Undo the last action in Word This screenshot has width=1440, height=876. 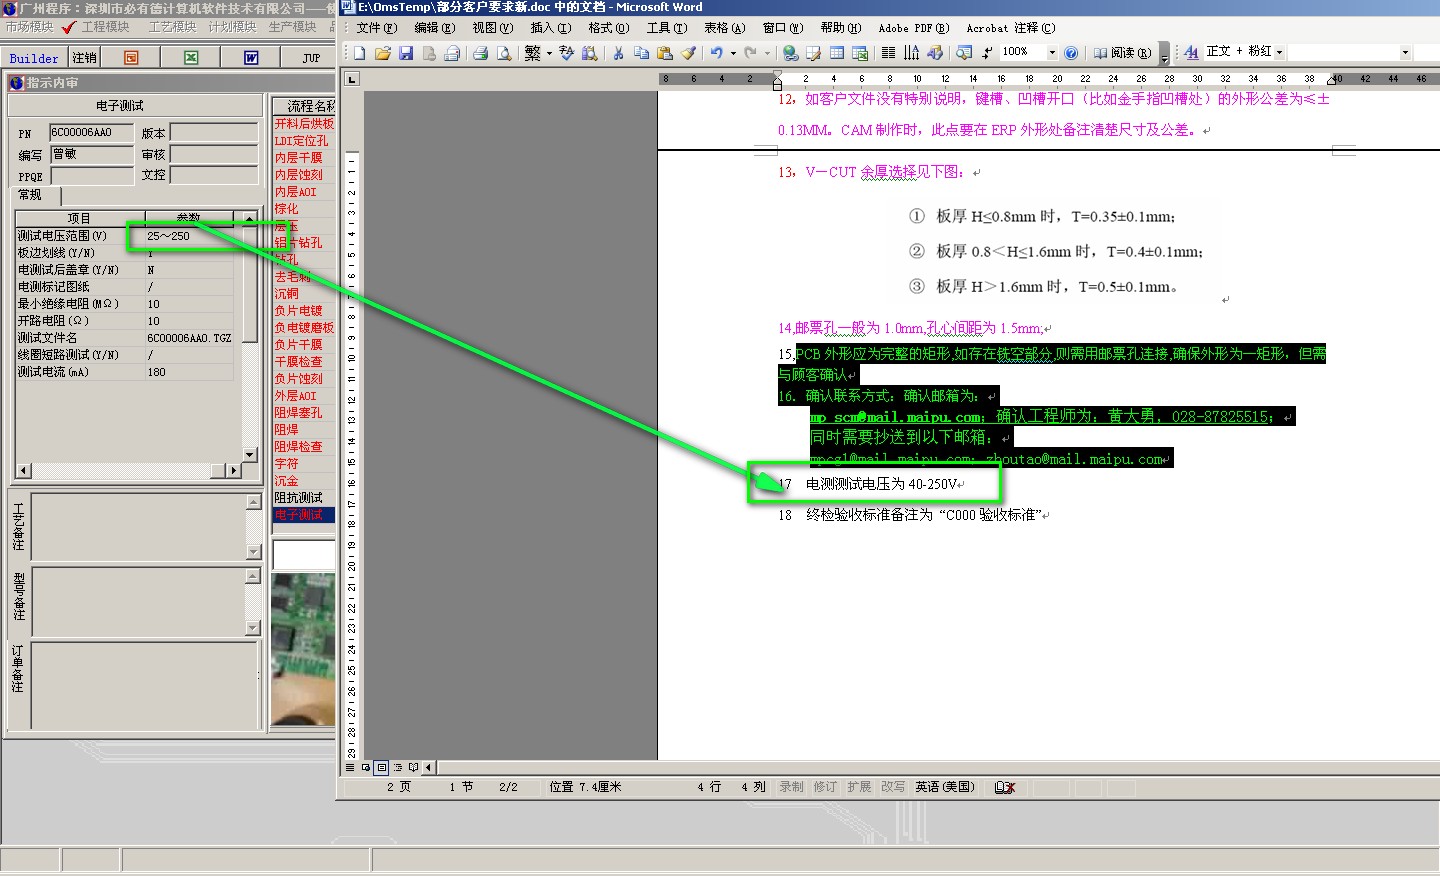pyautogui.click(x=717, y=53)
